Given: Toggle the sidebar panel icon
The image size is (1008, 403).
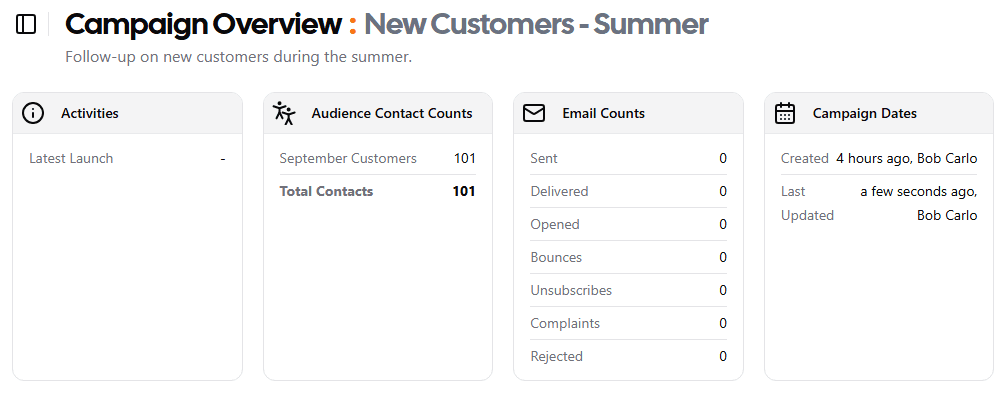Looking at the screenshot, I should (x=26, y=24).
